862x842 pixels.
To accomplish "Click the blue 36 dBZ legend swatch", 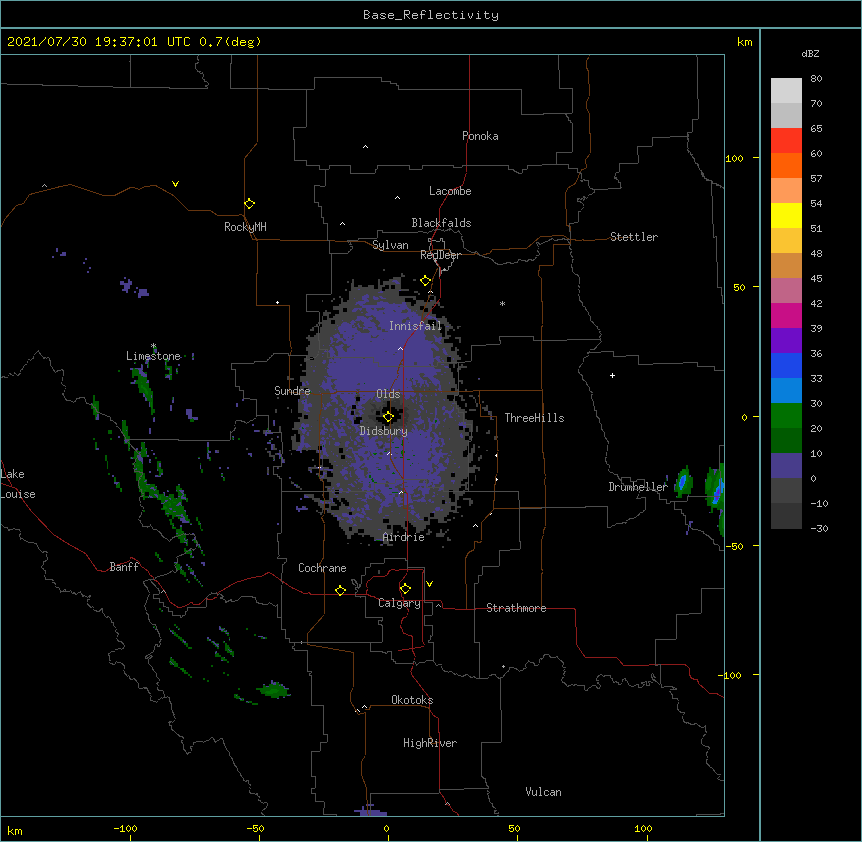I will [786, 365].
